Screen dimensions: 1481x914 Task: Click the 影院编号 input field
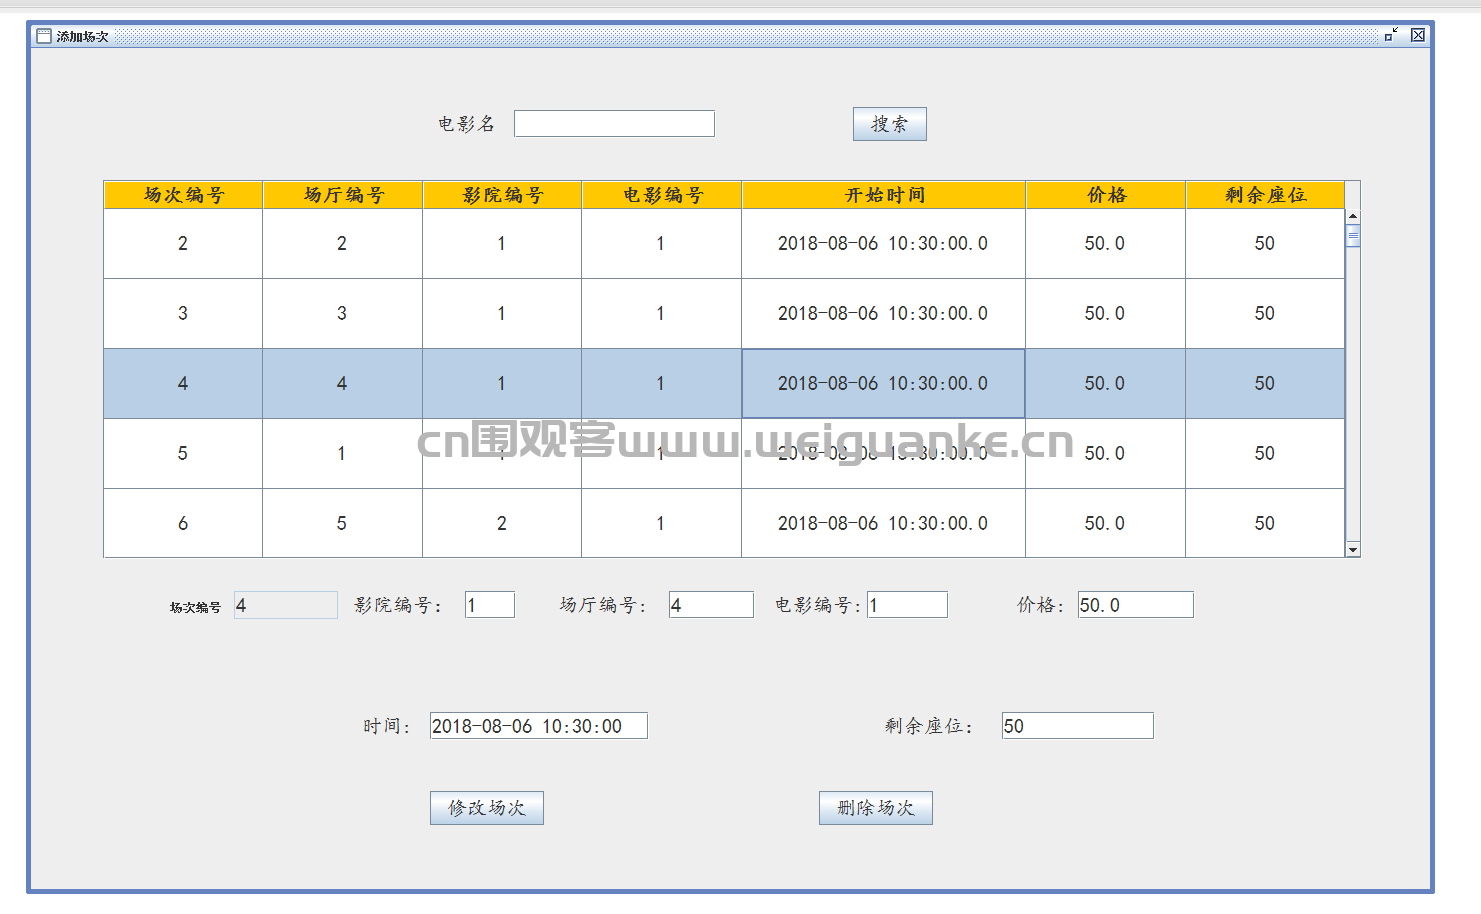pyautogui.click(x=490, y=605)
